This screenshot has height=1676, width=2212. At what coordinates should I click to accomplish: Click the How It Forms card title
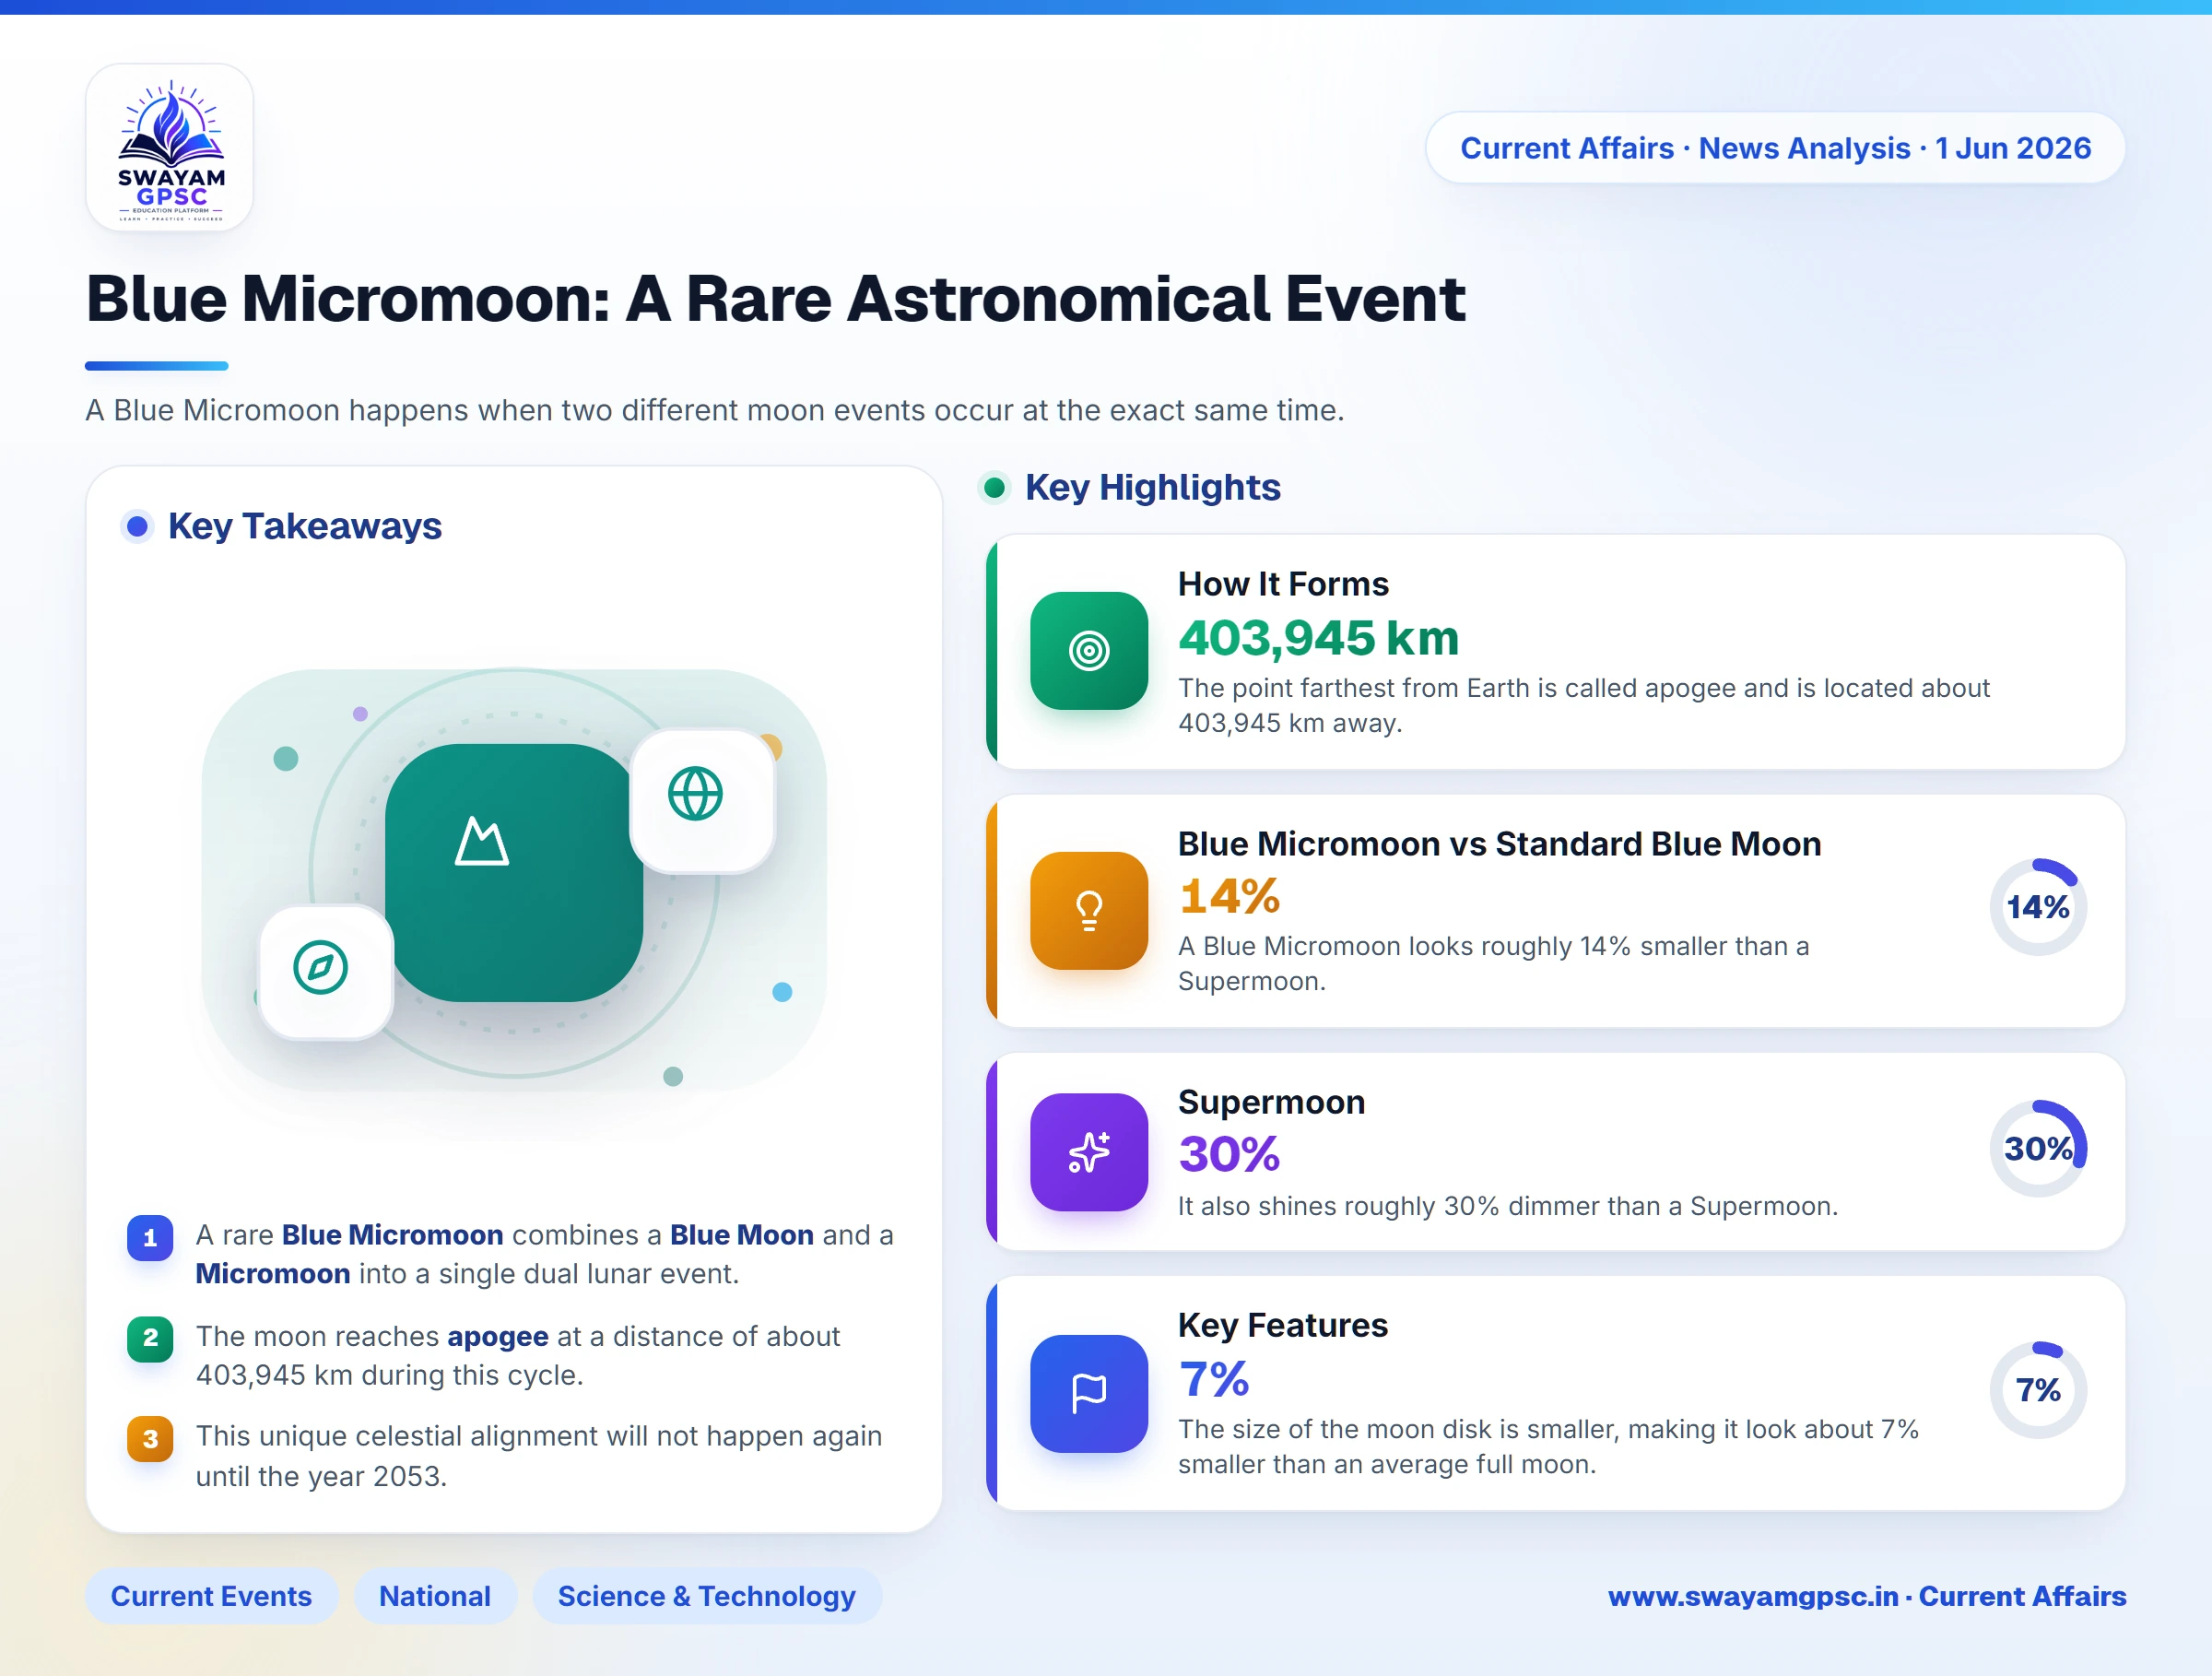click(x=1283, y=584)
